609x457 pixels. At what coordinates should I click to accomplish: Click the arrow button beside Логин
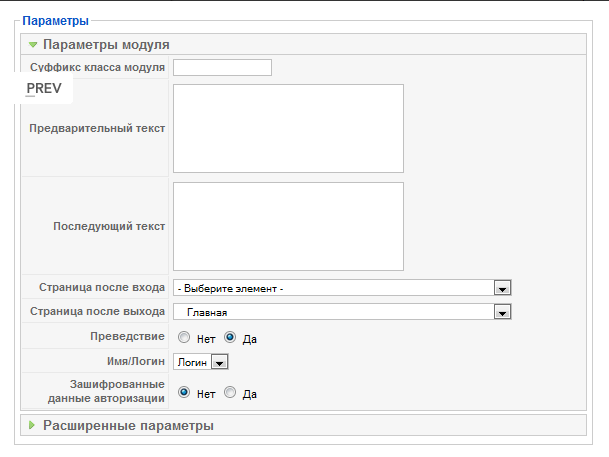[x=219, y=362]
